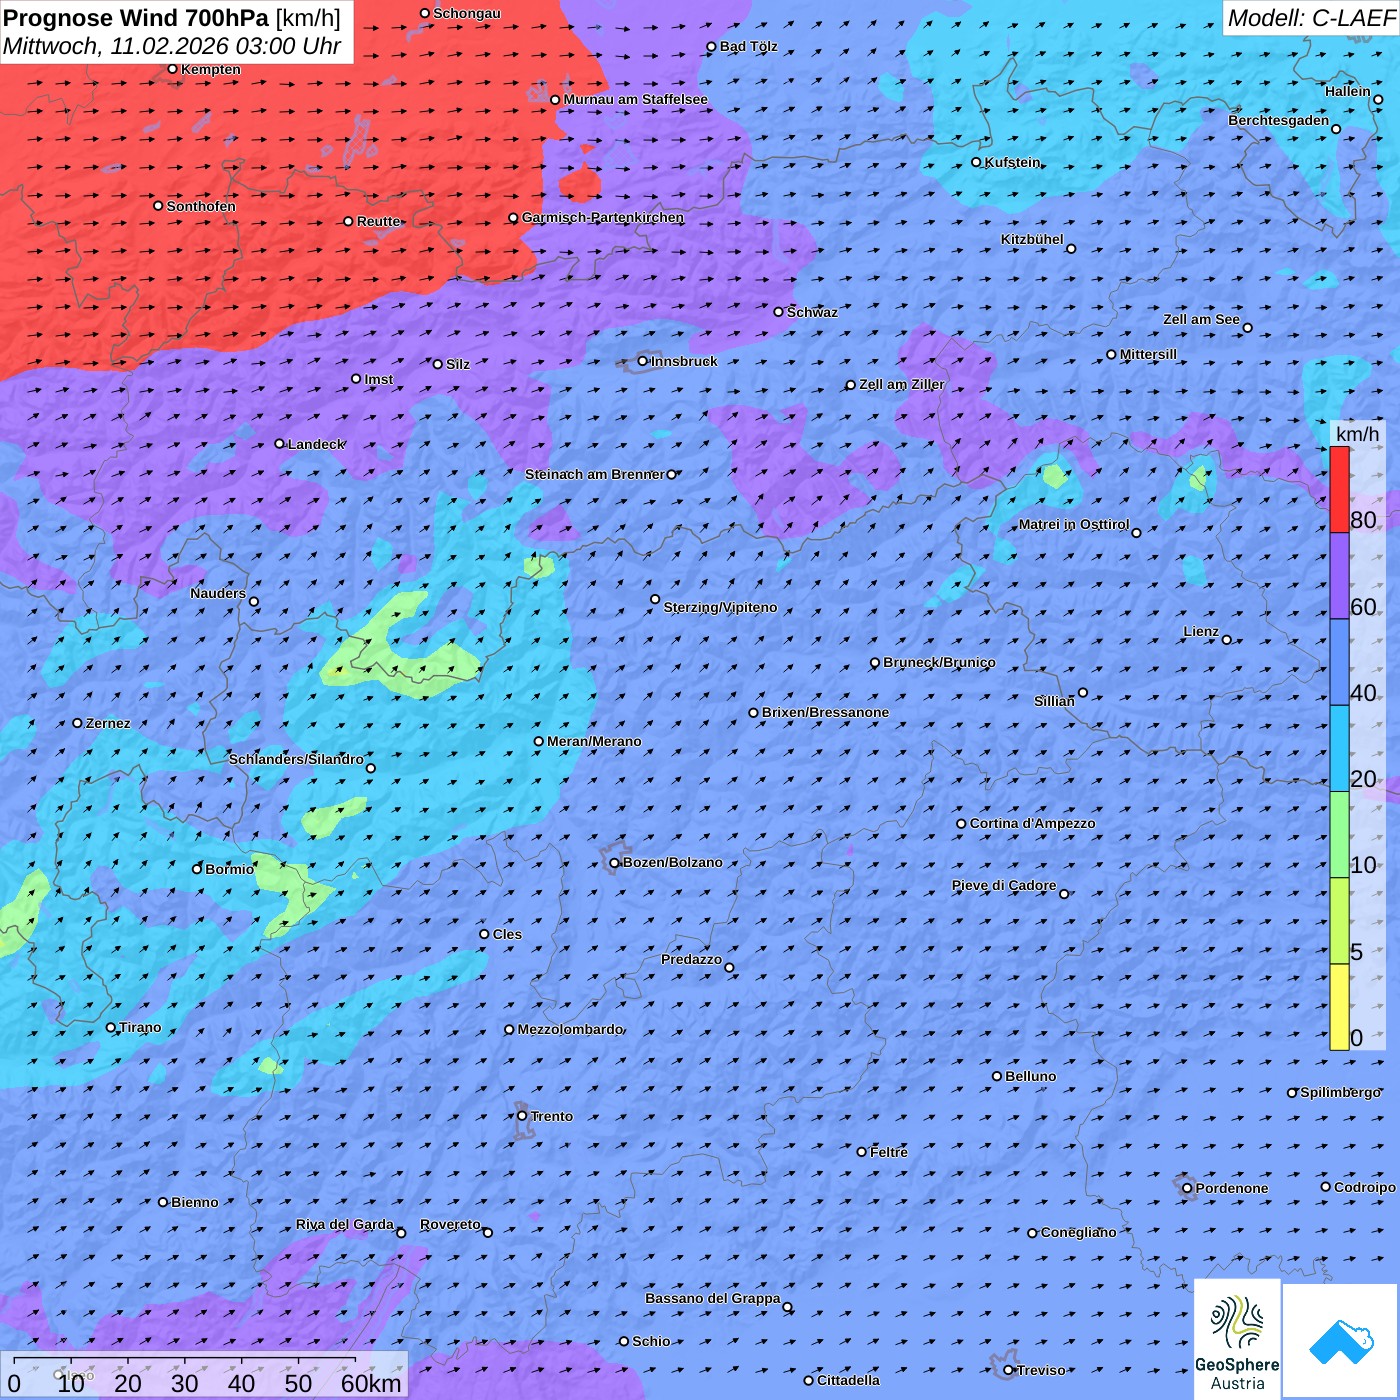Click the 'Predazzo' label
The image size is (1400, 1400).
coord(691,959)
